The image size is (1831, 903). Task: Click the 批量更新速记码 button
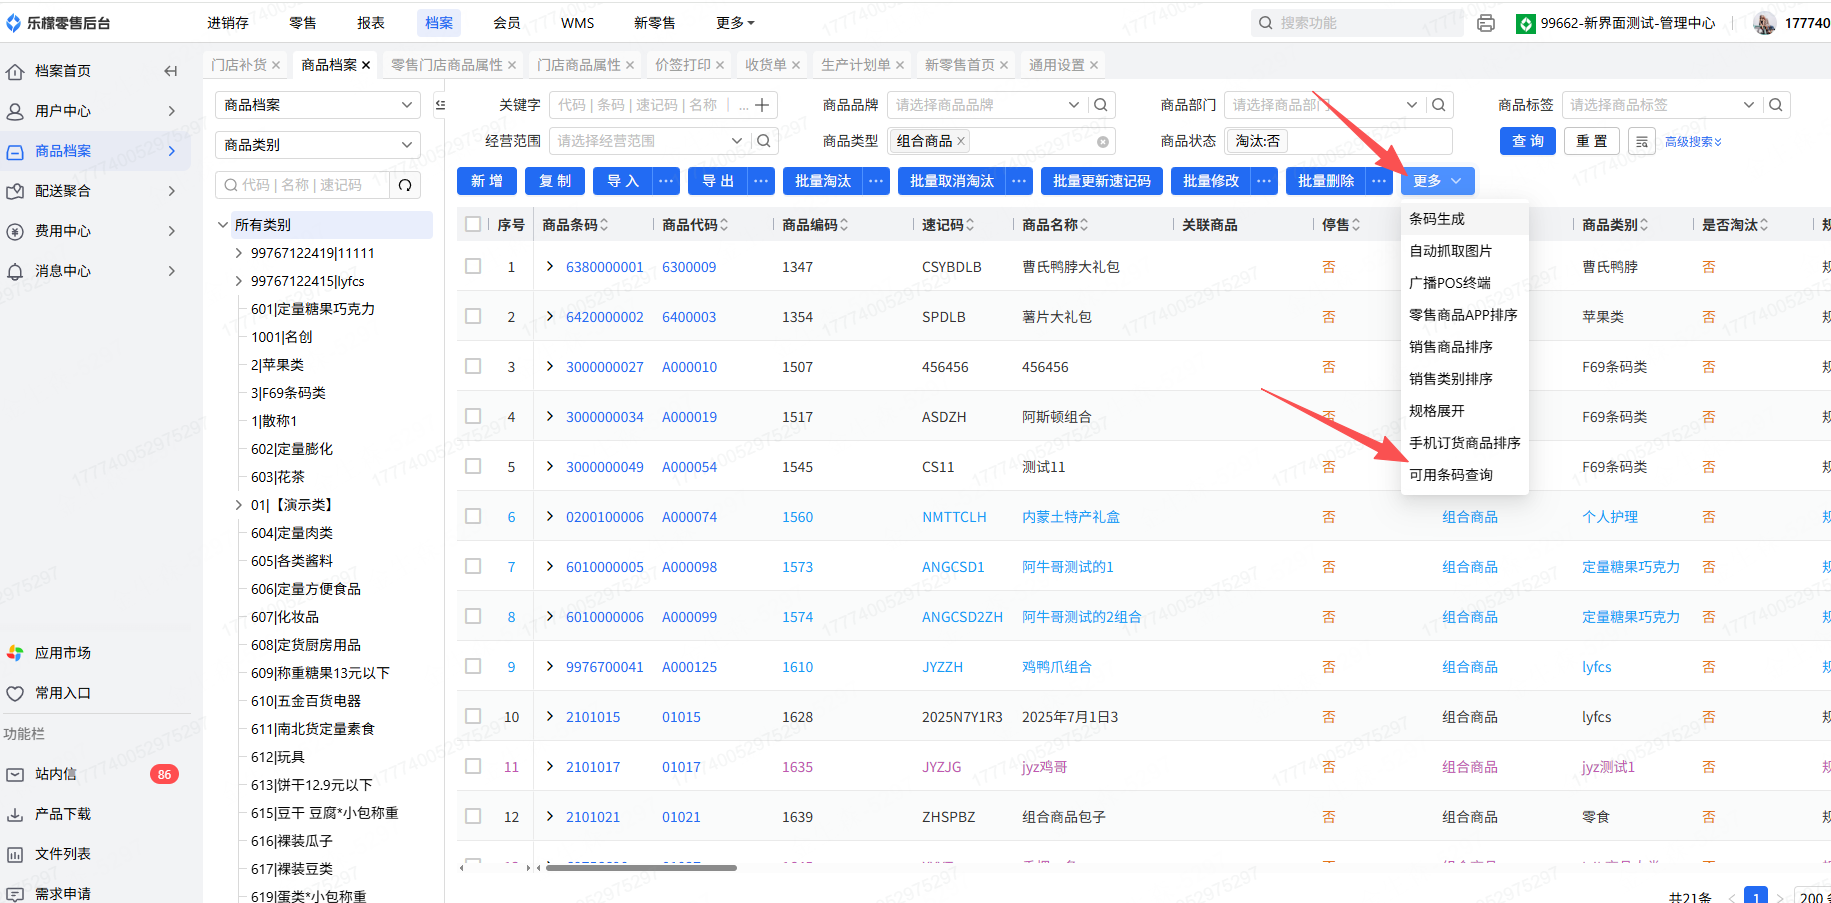coord(1102,181)
